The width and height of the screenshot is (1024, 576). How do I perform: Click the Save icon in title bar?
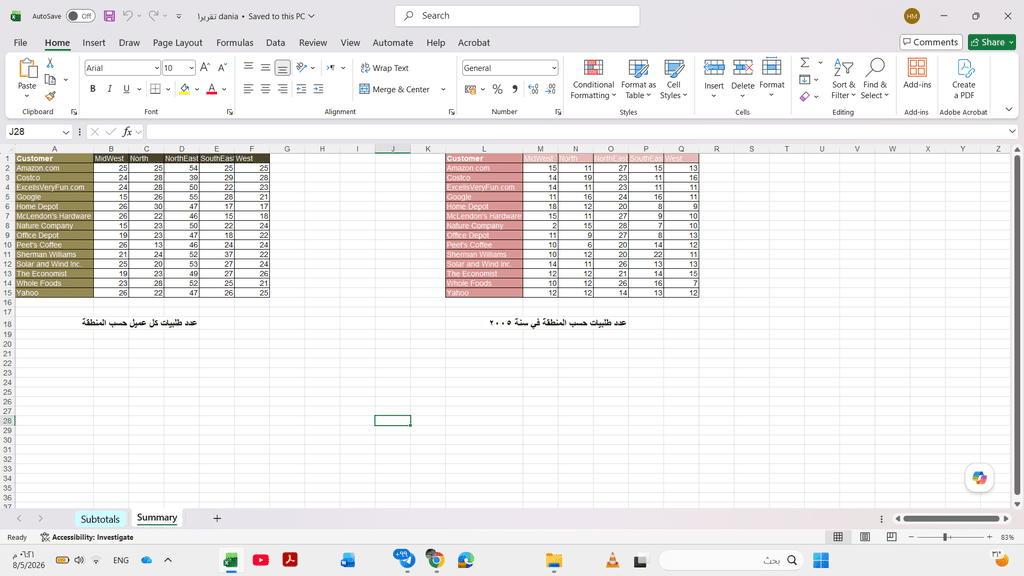click(x=109, y=16)
